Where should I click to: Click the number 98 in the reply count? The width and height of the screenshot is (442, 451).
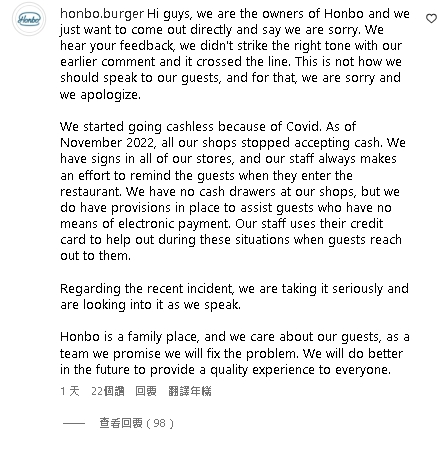point(159,423)
